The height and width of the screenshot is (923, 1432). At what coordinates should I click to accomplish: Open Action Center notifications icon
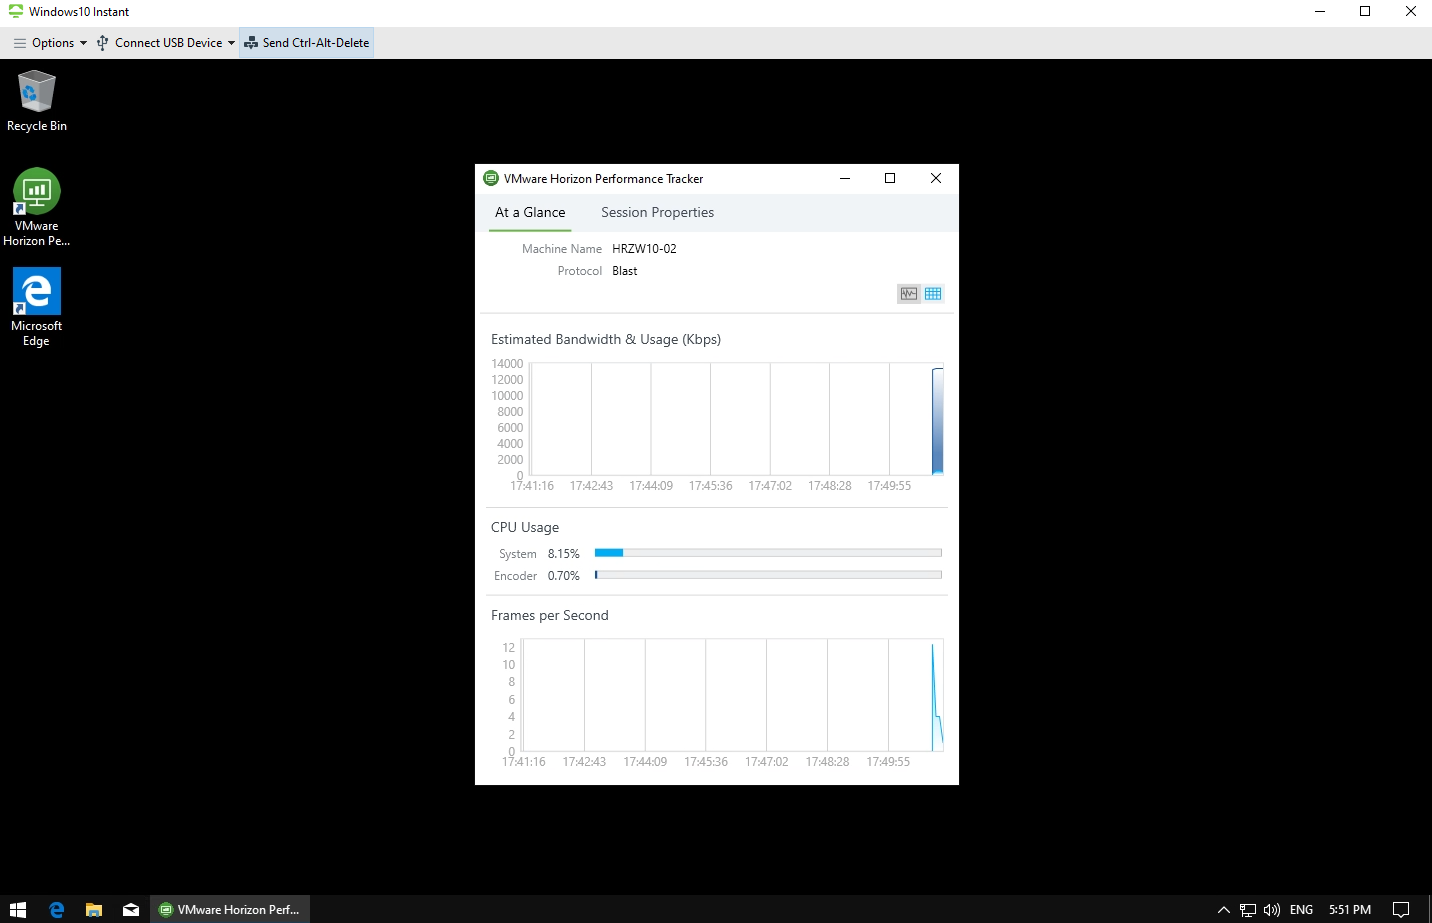[x=1401, y=910]
